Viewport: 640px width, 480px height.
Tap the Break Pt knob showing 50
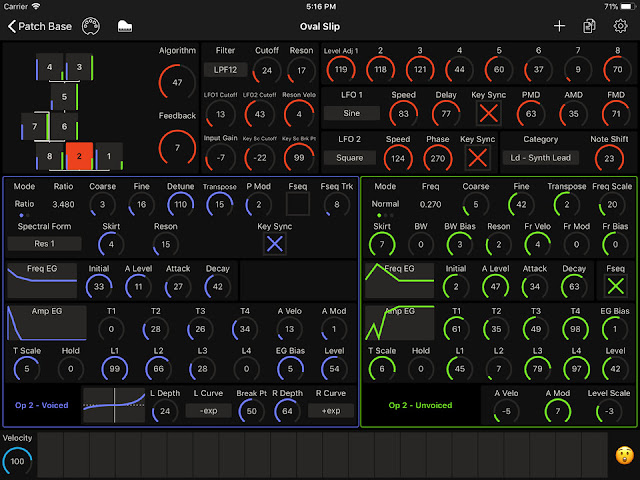click(251, 411)
